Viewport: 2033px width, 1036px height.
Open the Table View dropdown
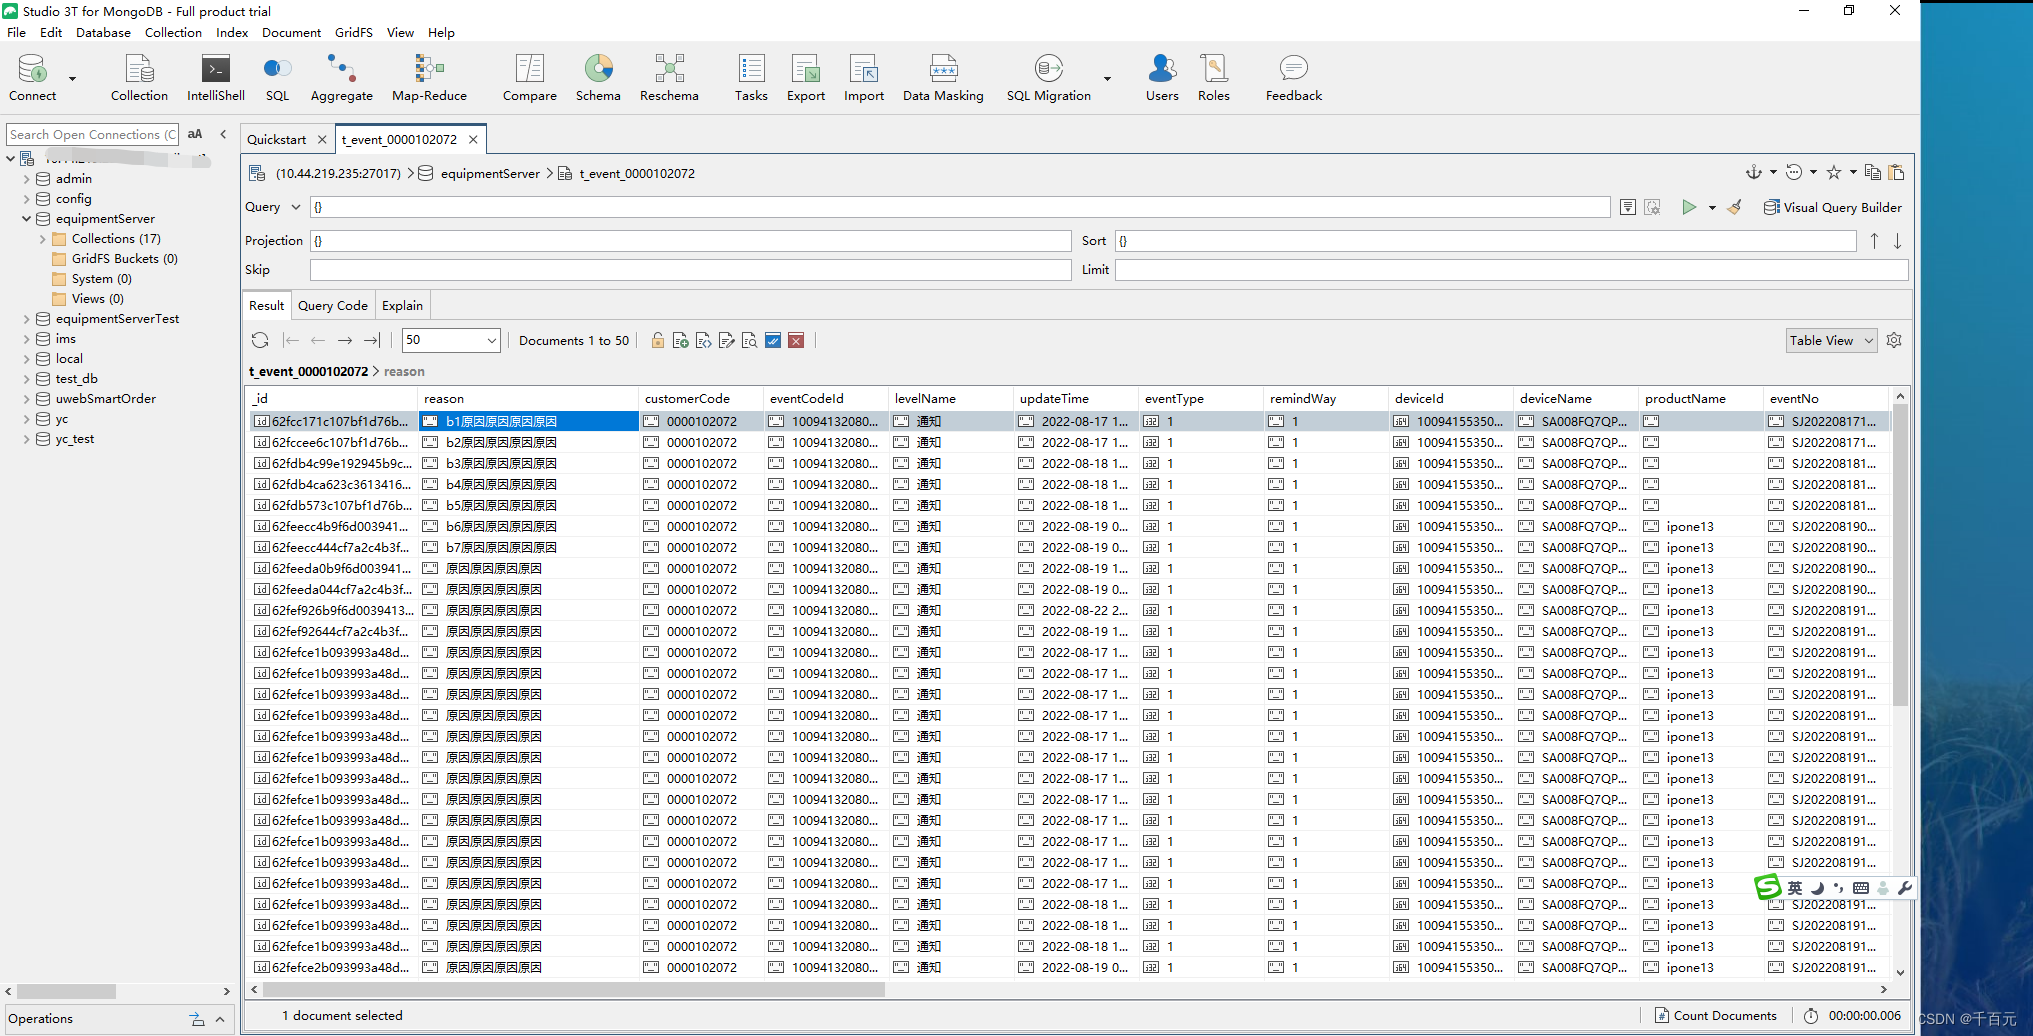coord(1832,340)
